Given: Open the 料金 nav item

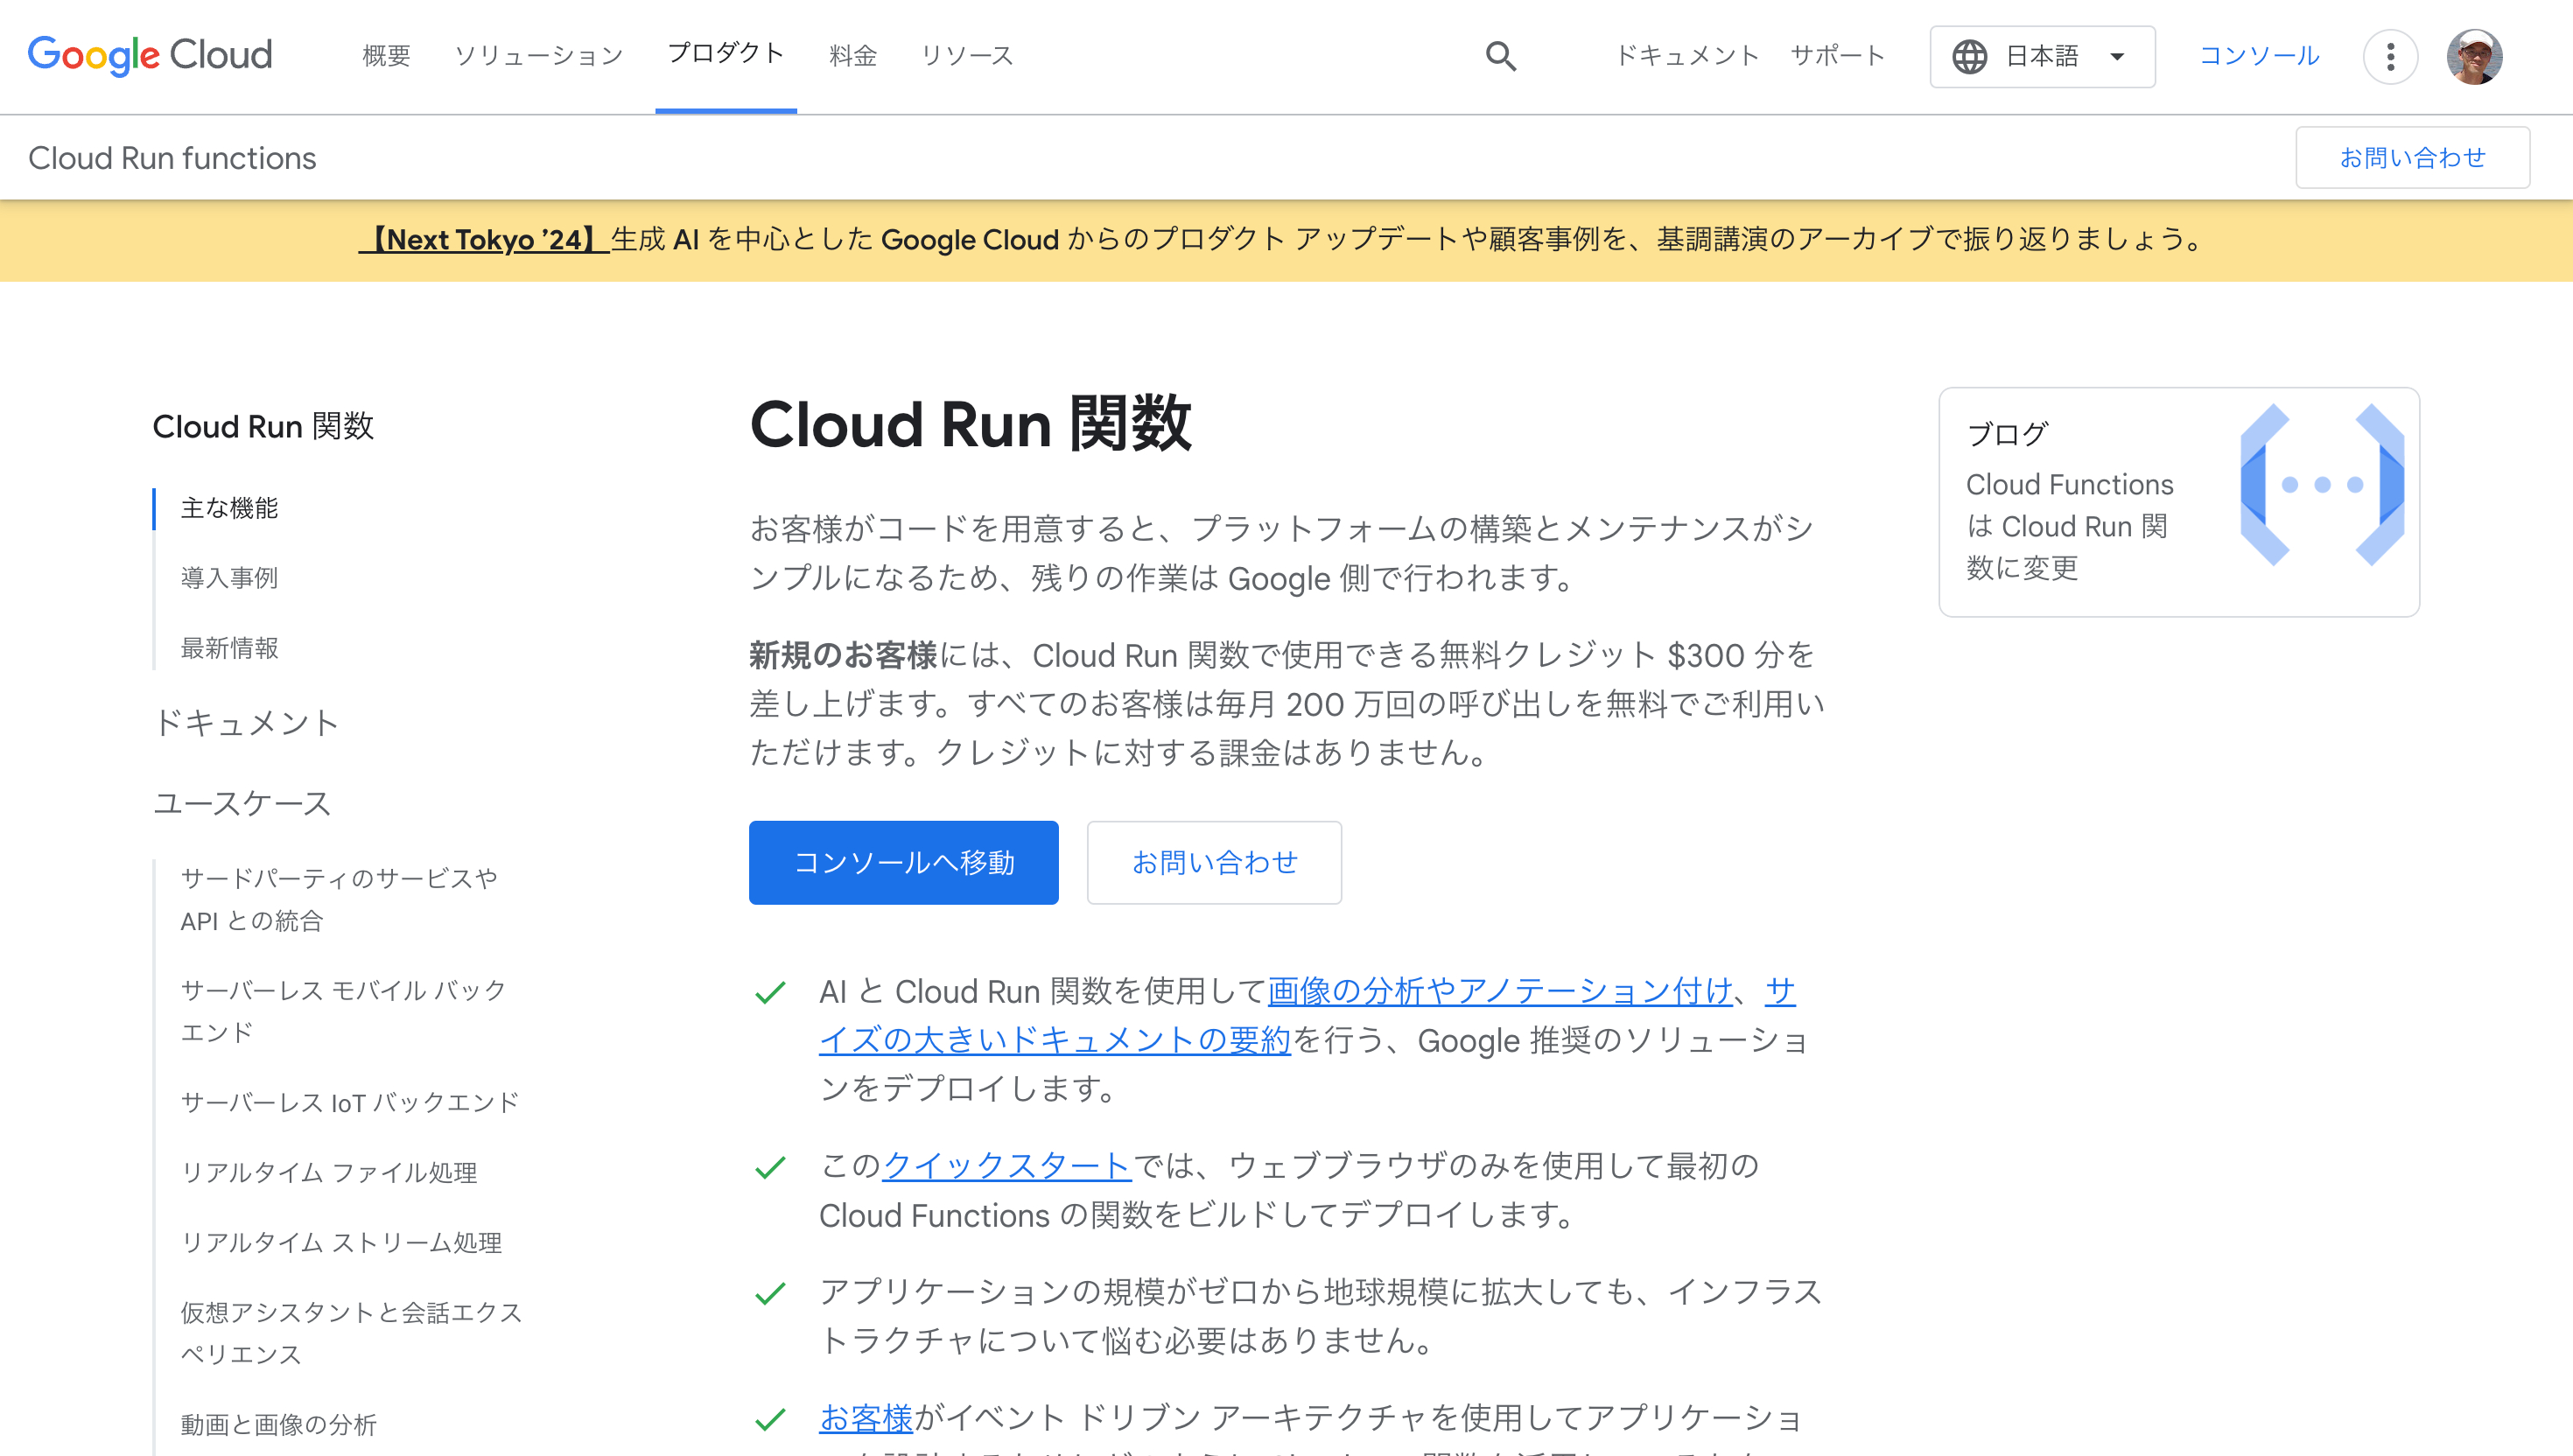Looking at the screenshot, I should (853, 56).
